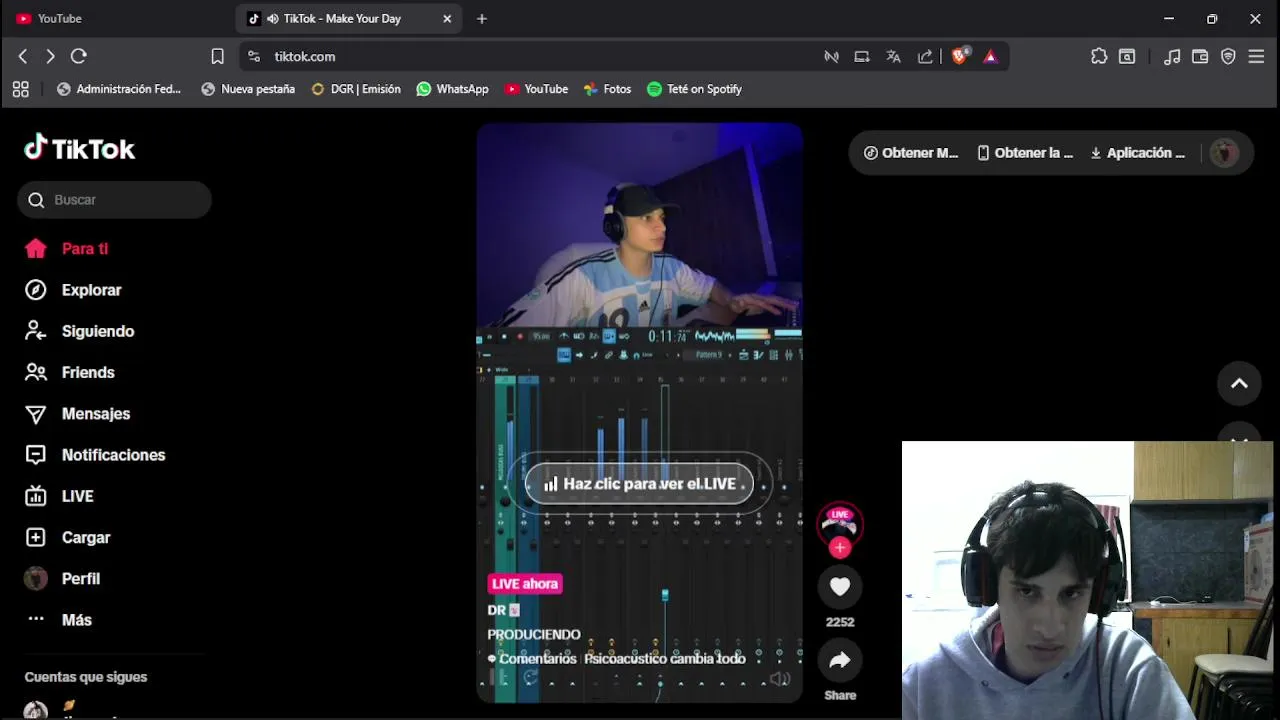The width and height of the screenshot is (1280, 720).
Task: Click the share-page arrow icon in address bar
Action: pos(925,57)
